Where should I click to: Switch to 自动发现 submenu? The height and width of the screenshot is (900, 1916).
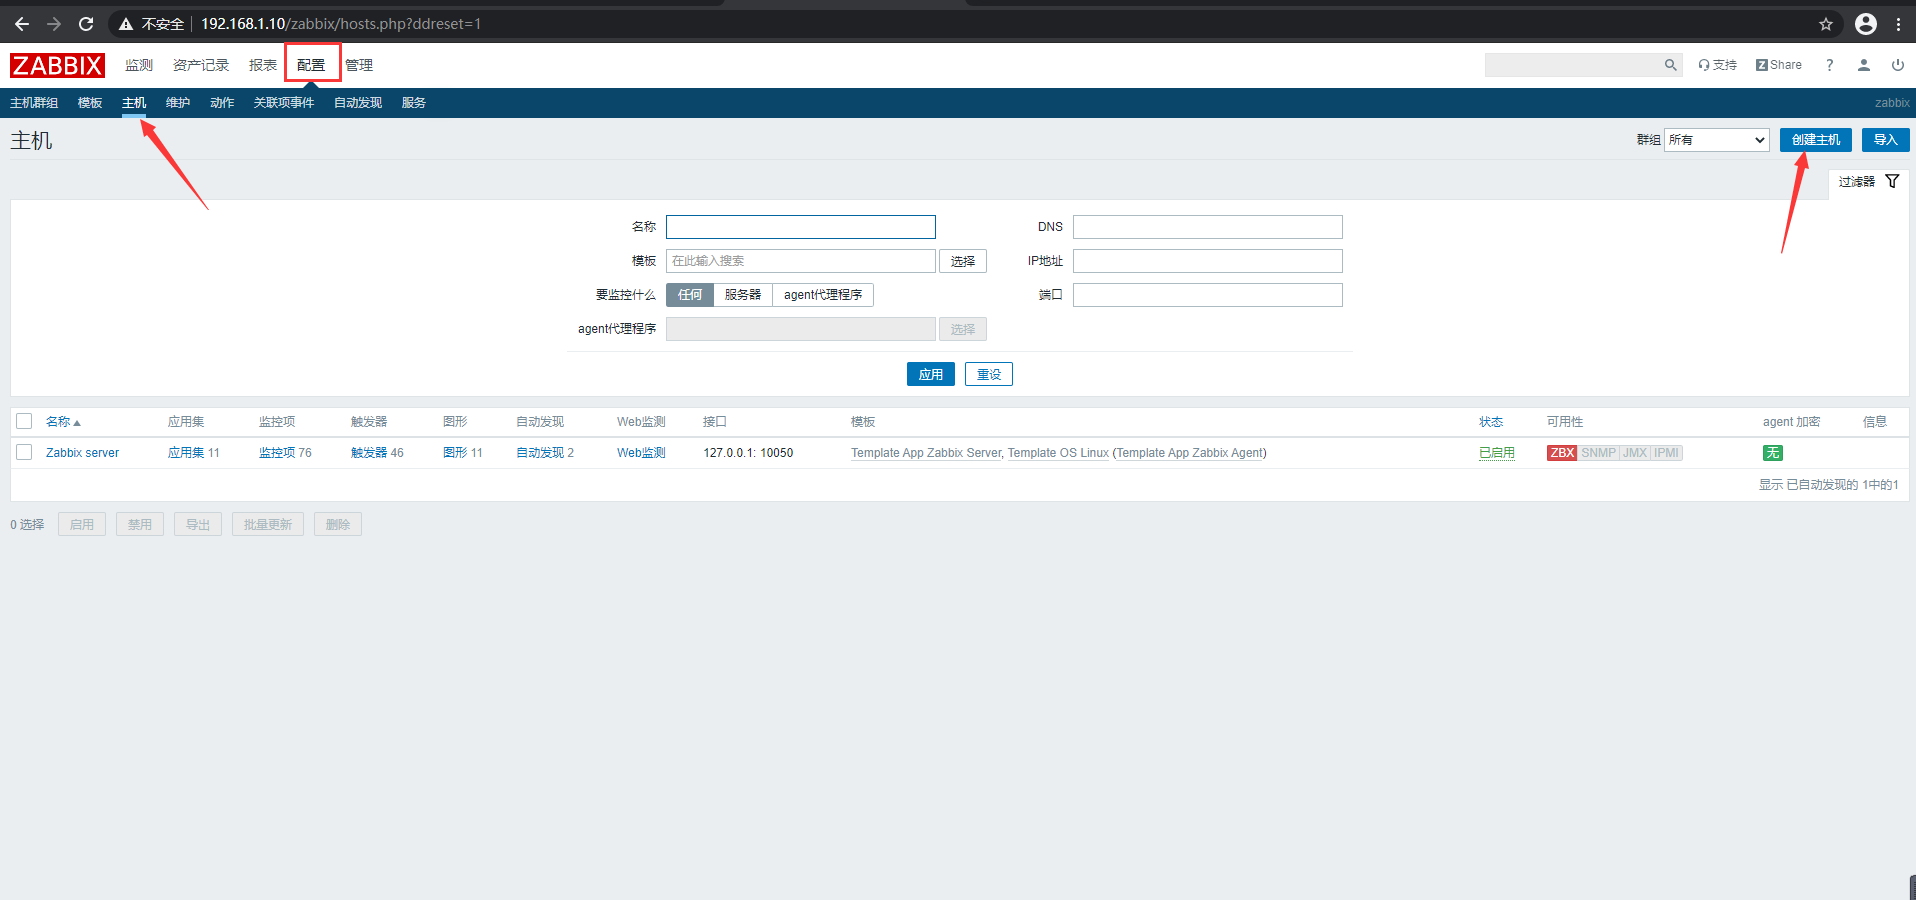(x=358, y=103)
